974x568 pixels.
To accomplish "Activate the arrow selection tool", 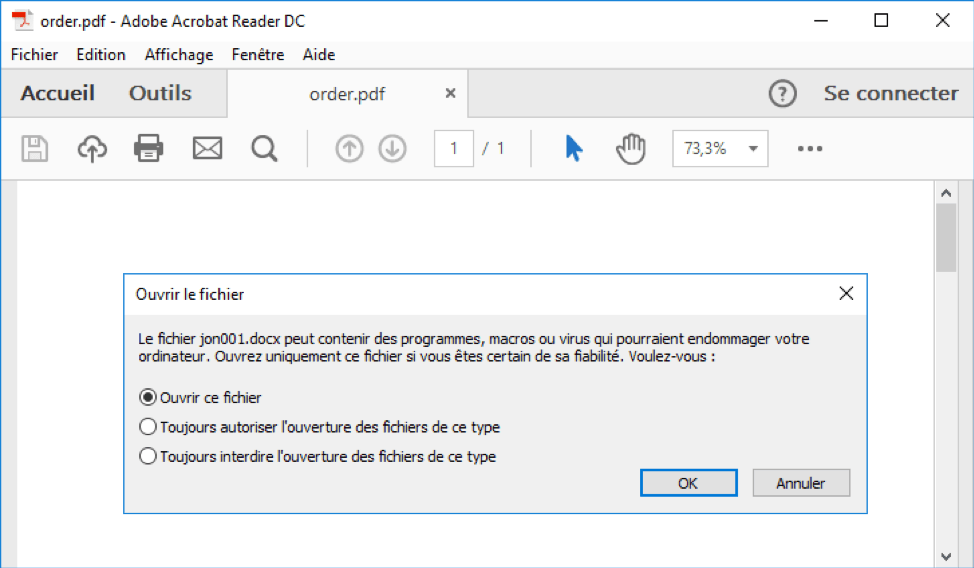I will (x=574, y=149).
